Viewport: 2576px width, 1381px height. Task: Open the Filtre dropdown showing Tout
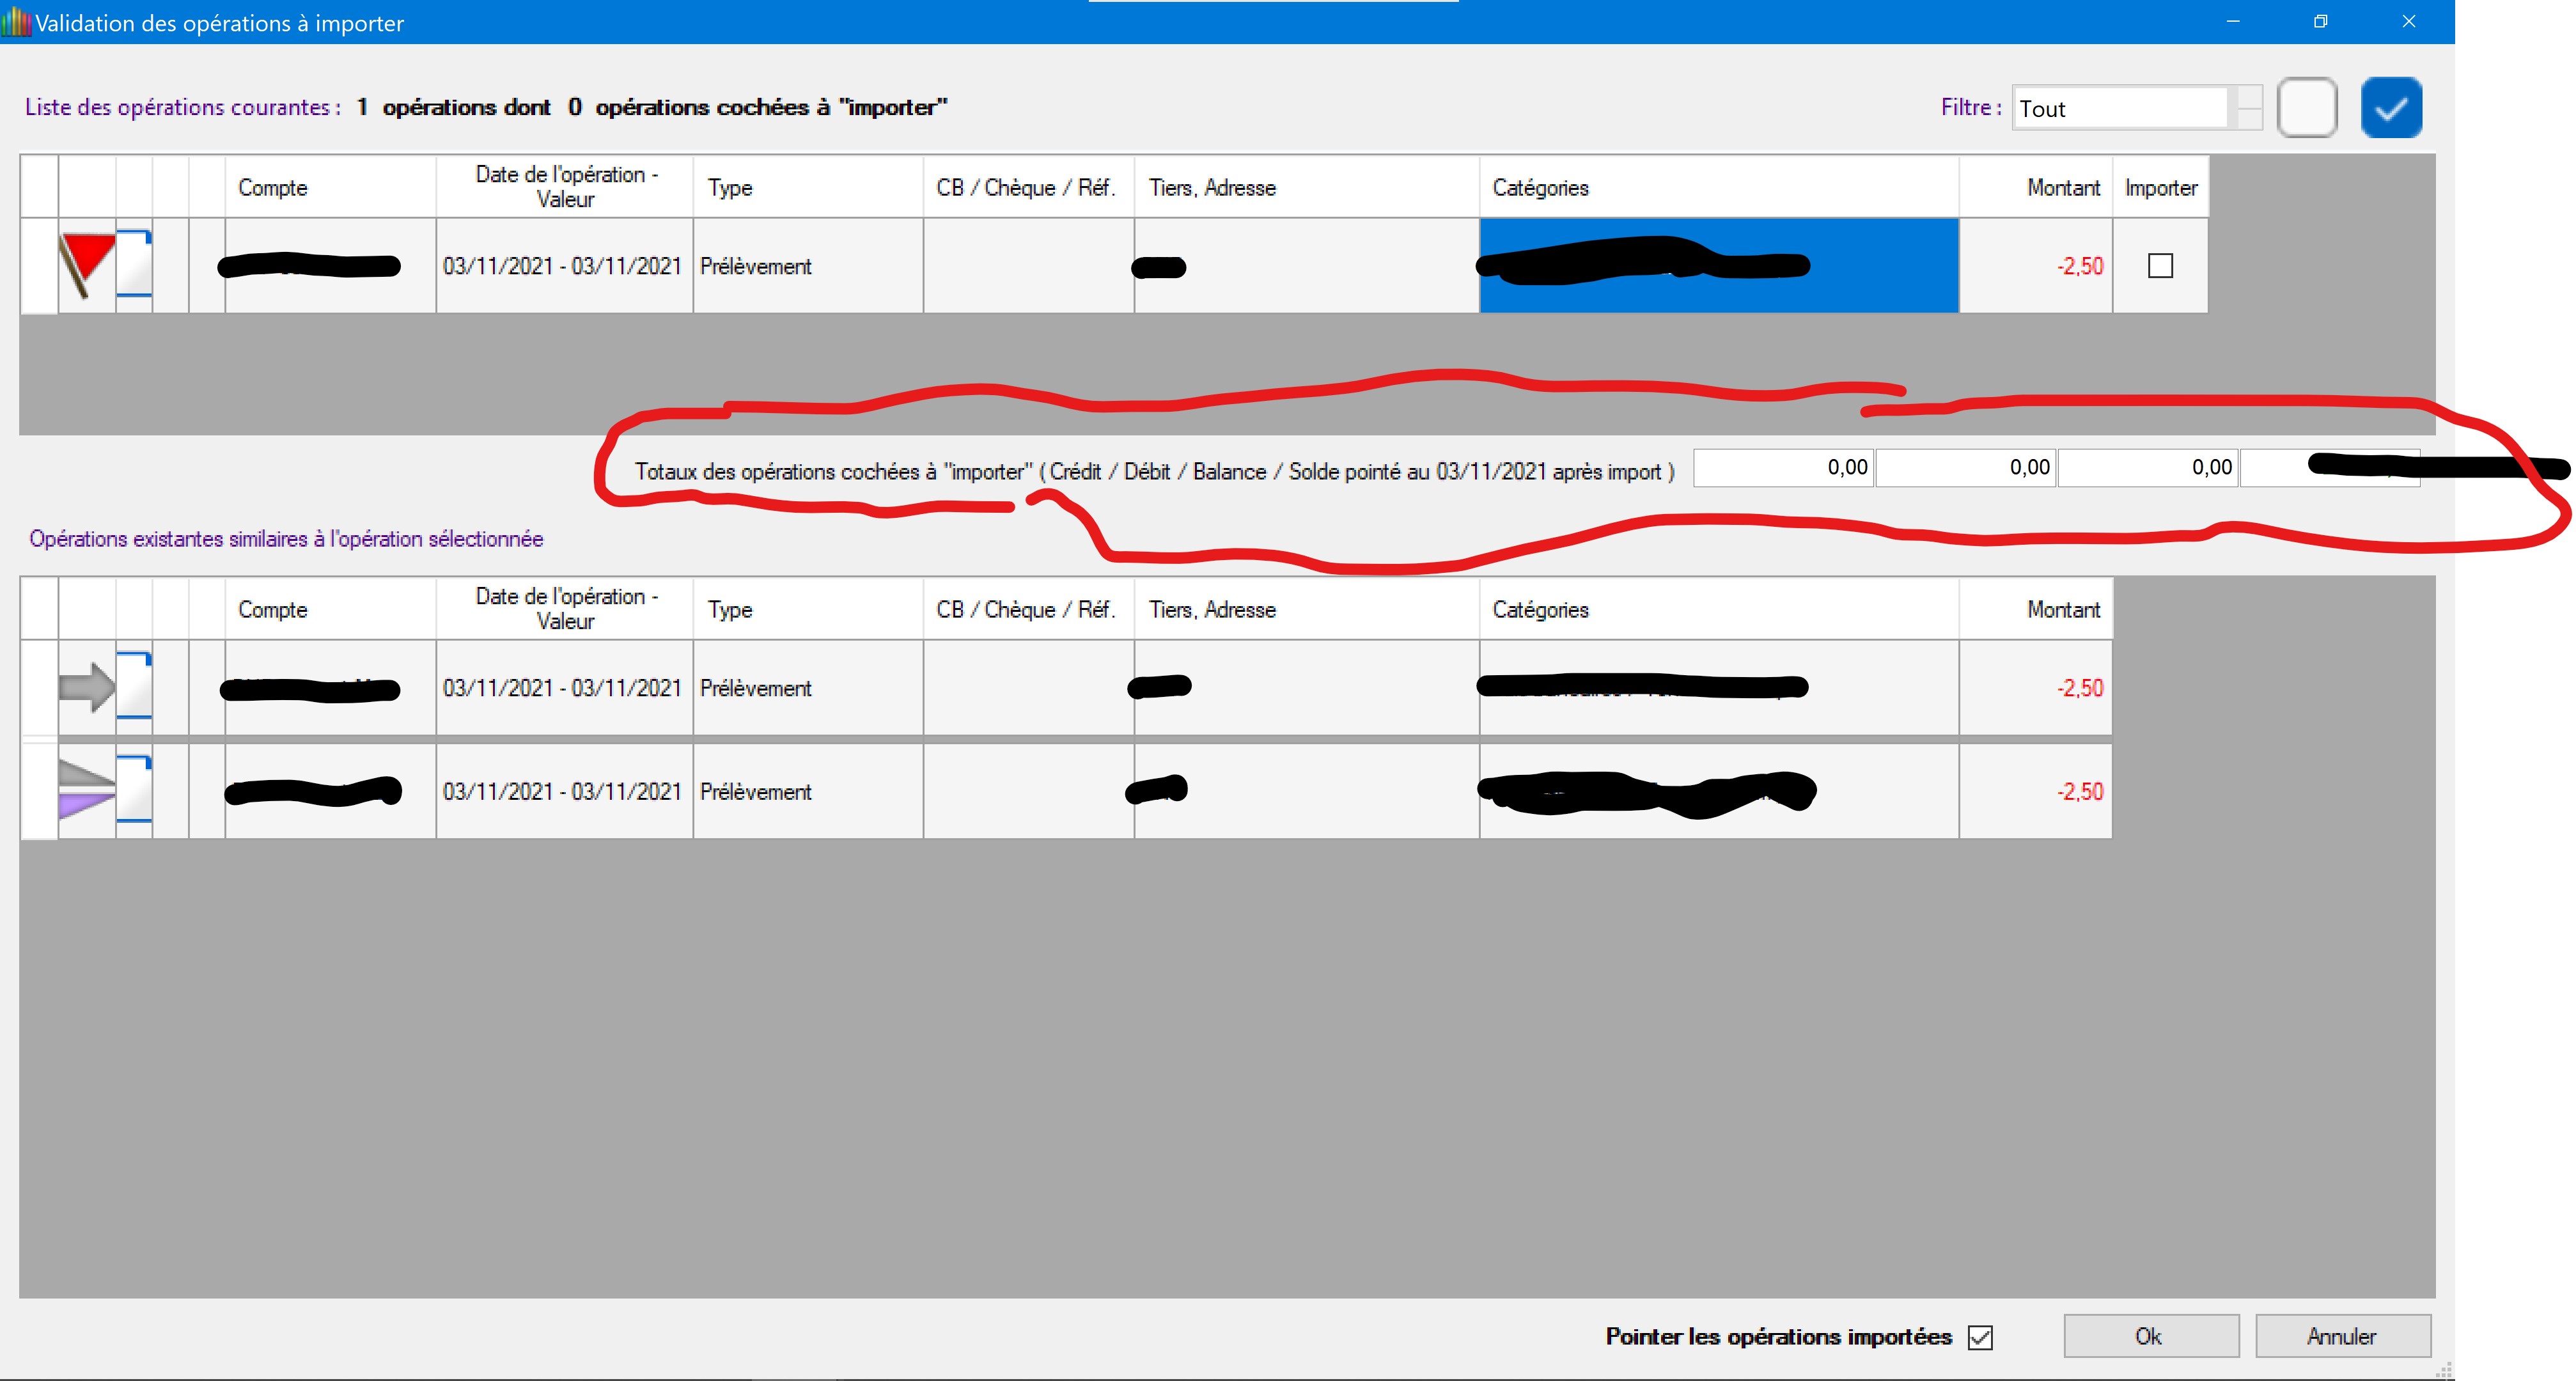(x=2120, y=108)
